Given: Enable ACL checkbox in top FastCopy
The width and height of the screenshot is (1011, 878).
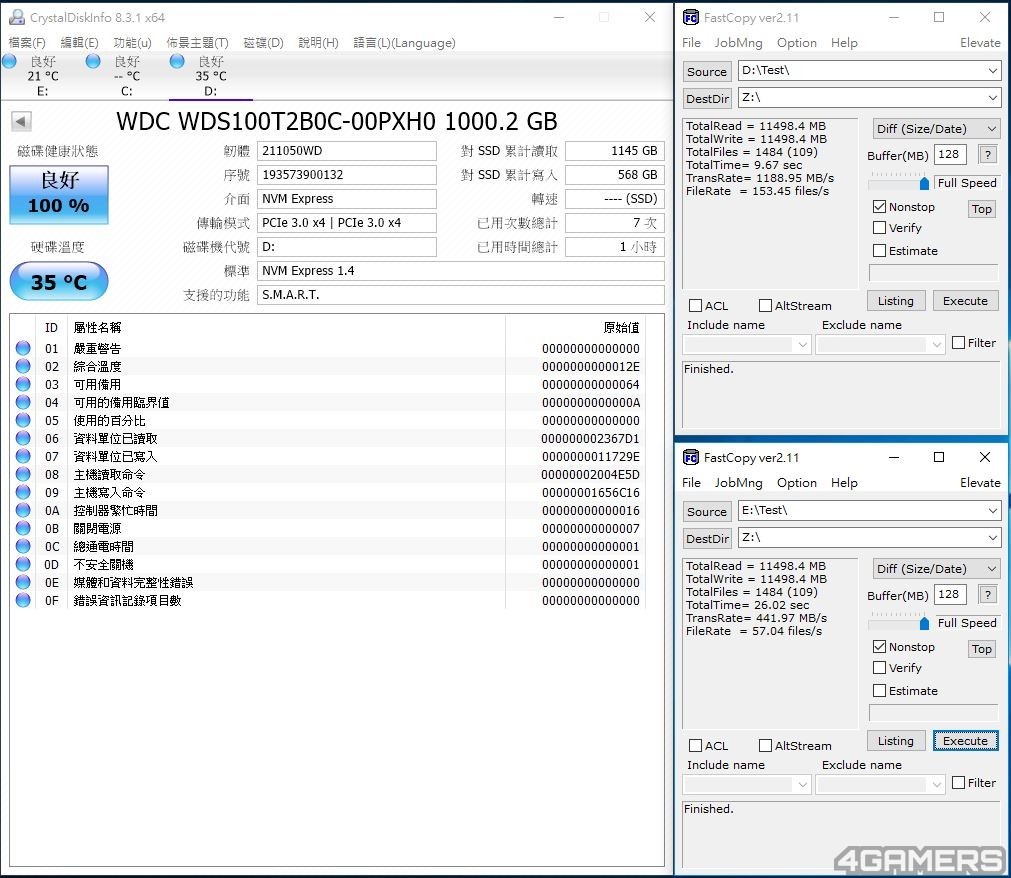Looking at the screenshot, I should pos(695,306).
